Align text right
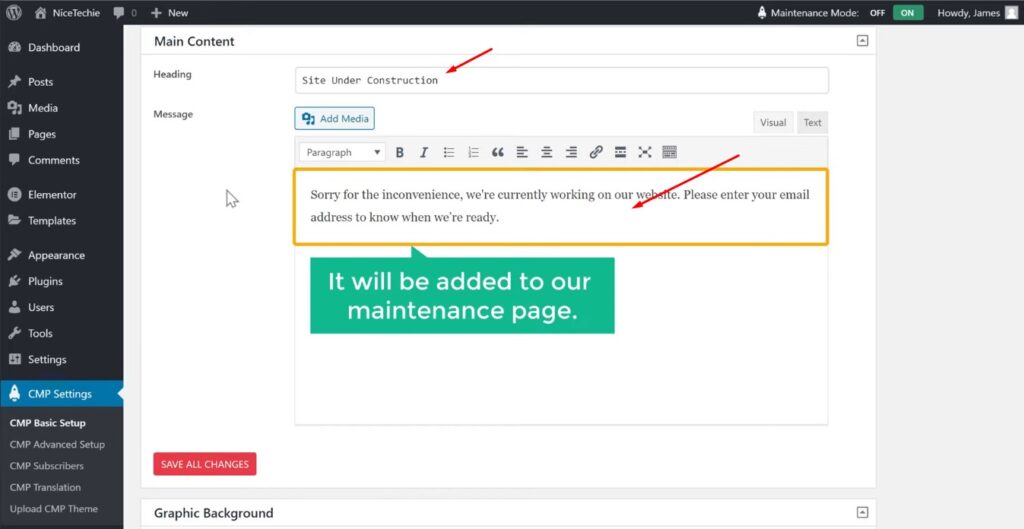This screenshot has height=529, width=1024. click(571, 152)
